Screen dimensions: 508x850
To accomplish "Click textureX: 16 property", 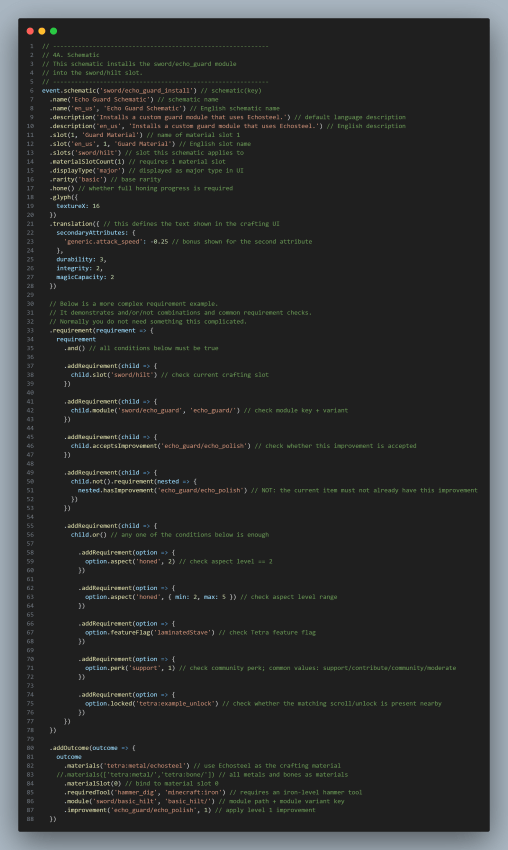I will [x=78, y=207].
